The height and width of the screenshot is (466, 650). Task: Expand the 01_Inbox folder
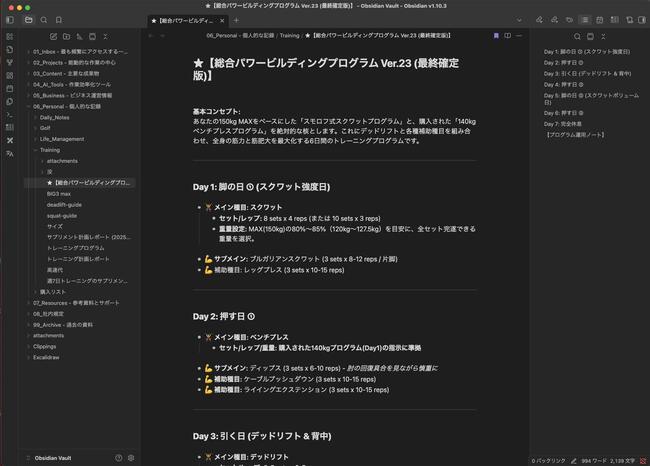(78, 52)
